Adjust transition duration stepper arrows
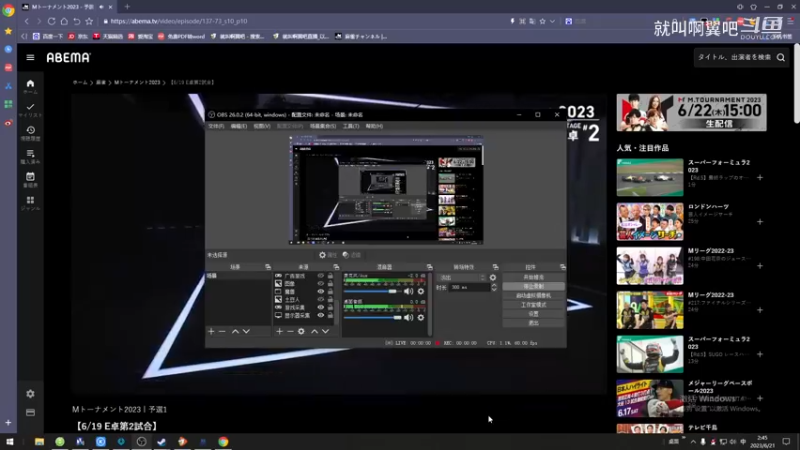 [x=494, y=287]
